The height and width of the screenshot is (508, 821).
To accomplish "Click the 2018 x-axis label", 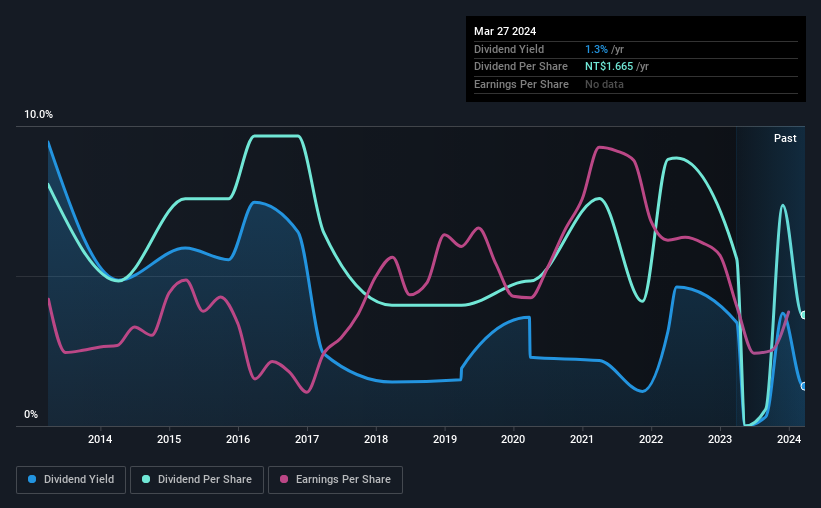I will point(376,439).
